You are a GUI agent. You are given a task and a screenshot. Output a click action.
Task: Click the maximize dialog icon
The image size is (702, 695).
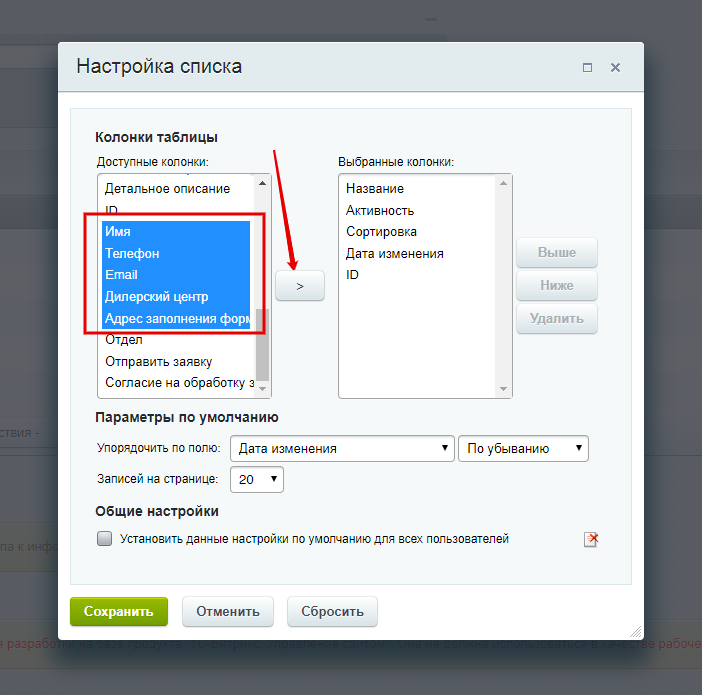[x=587, y=68]
